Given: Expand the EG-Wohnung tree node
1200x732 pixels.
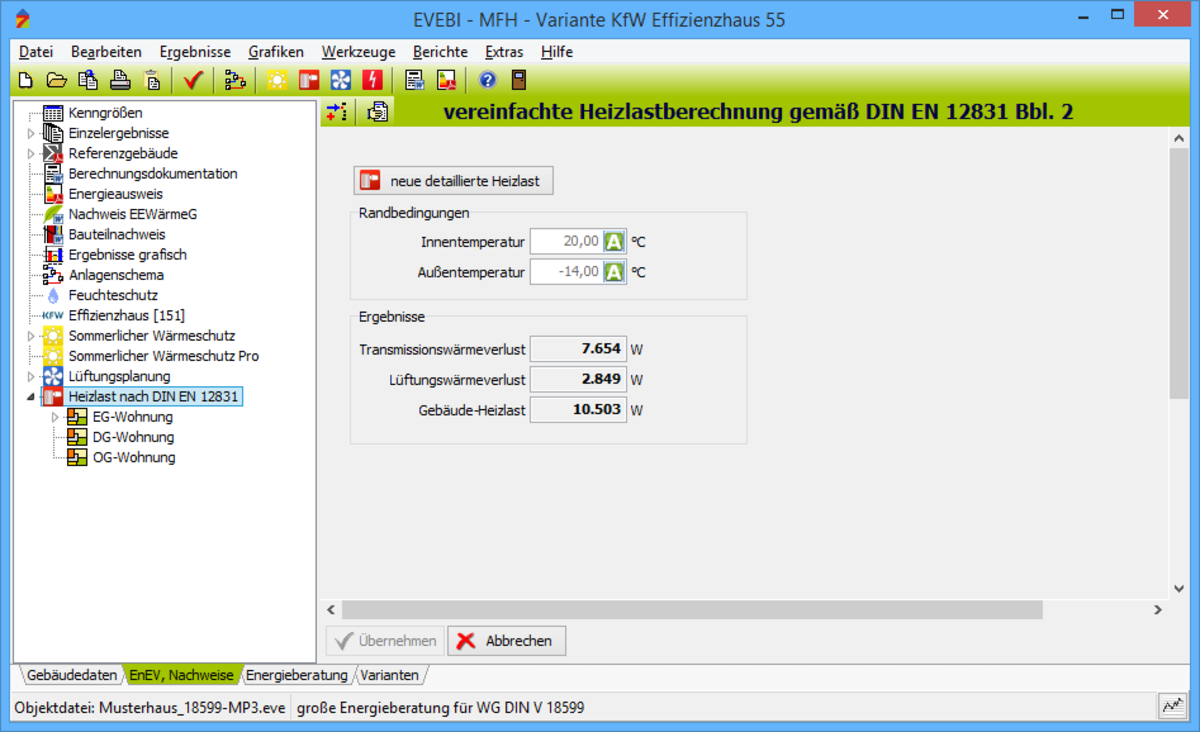Looking at the screenshot, I should click(55, 417).
